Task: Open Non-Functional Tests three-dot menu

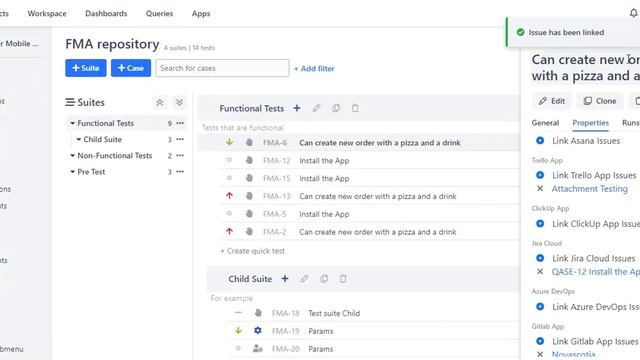Action: [x=180, y=156]
